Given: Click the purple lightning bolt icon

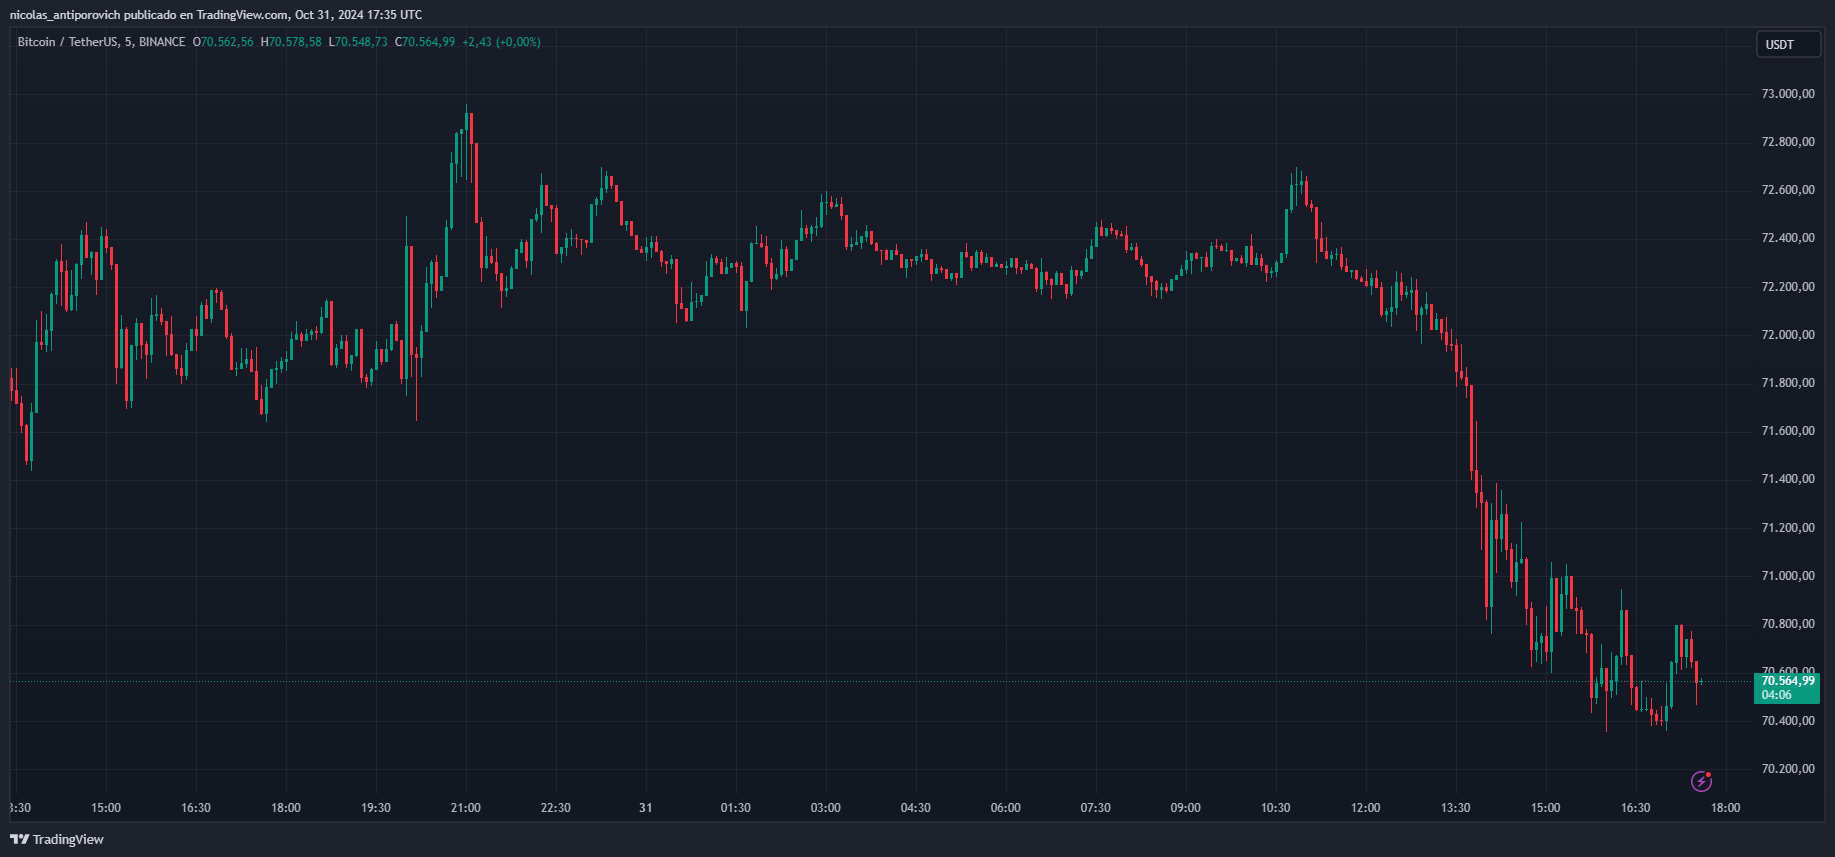Looking at the screenshot, I should 1701,781.
